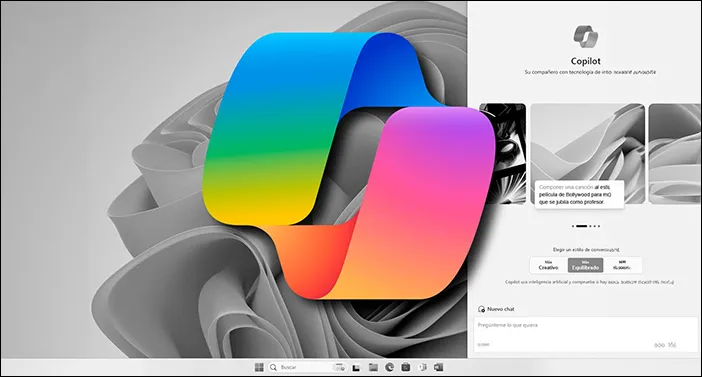Click the Nuevo chat icon
Viewport: 702px width, 377px height.
pyautogui.click(x=481, y=309)
